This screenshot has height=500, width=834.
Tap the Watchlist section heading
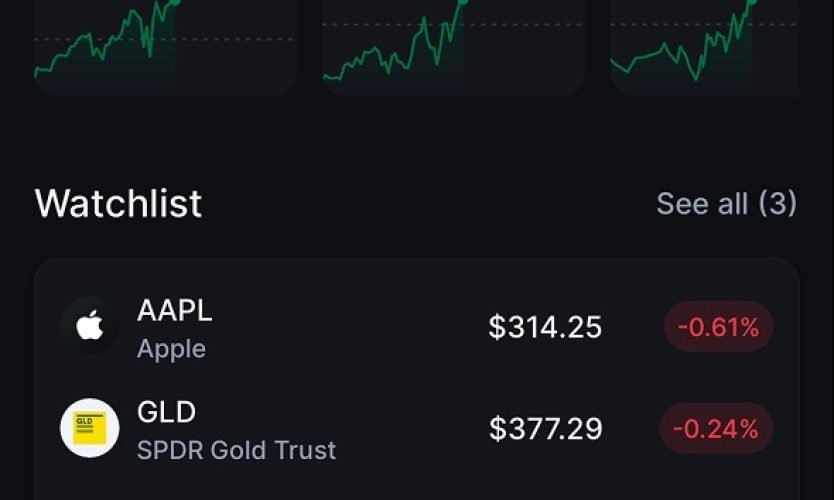[118, 203]
